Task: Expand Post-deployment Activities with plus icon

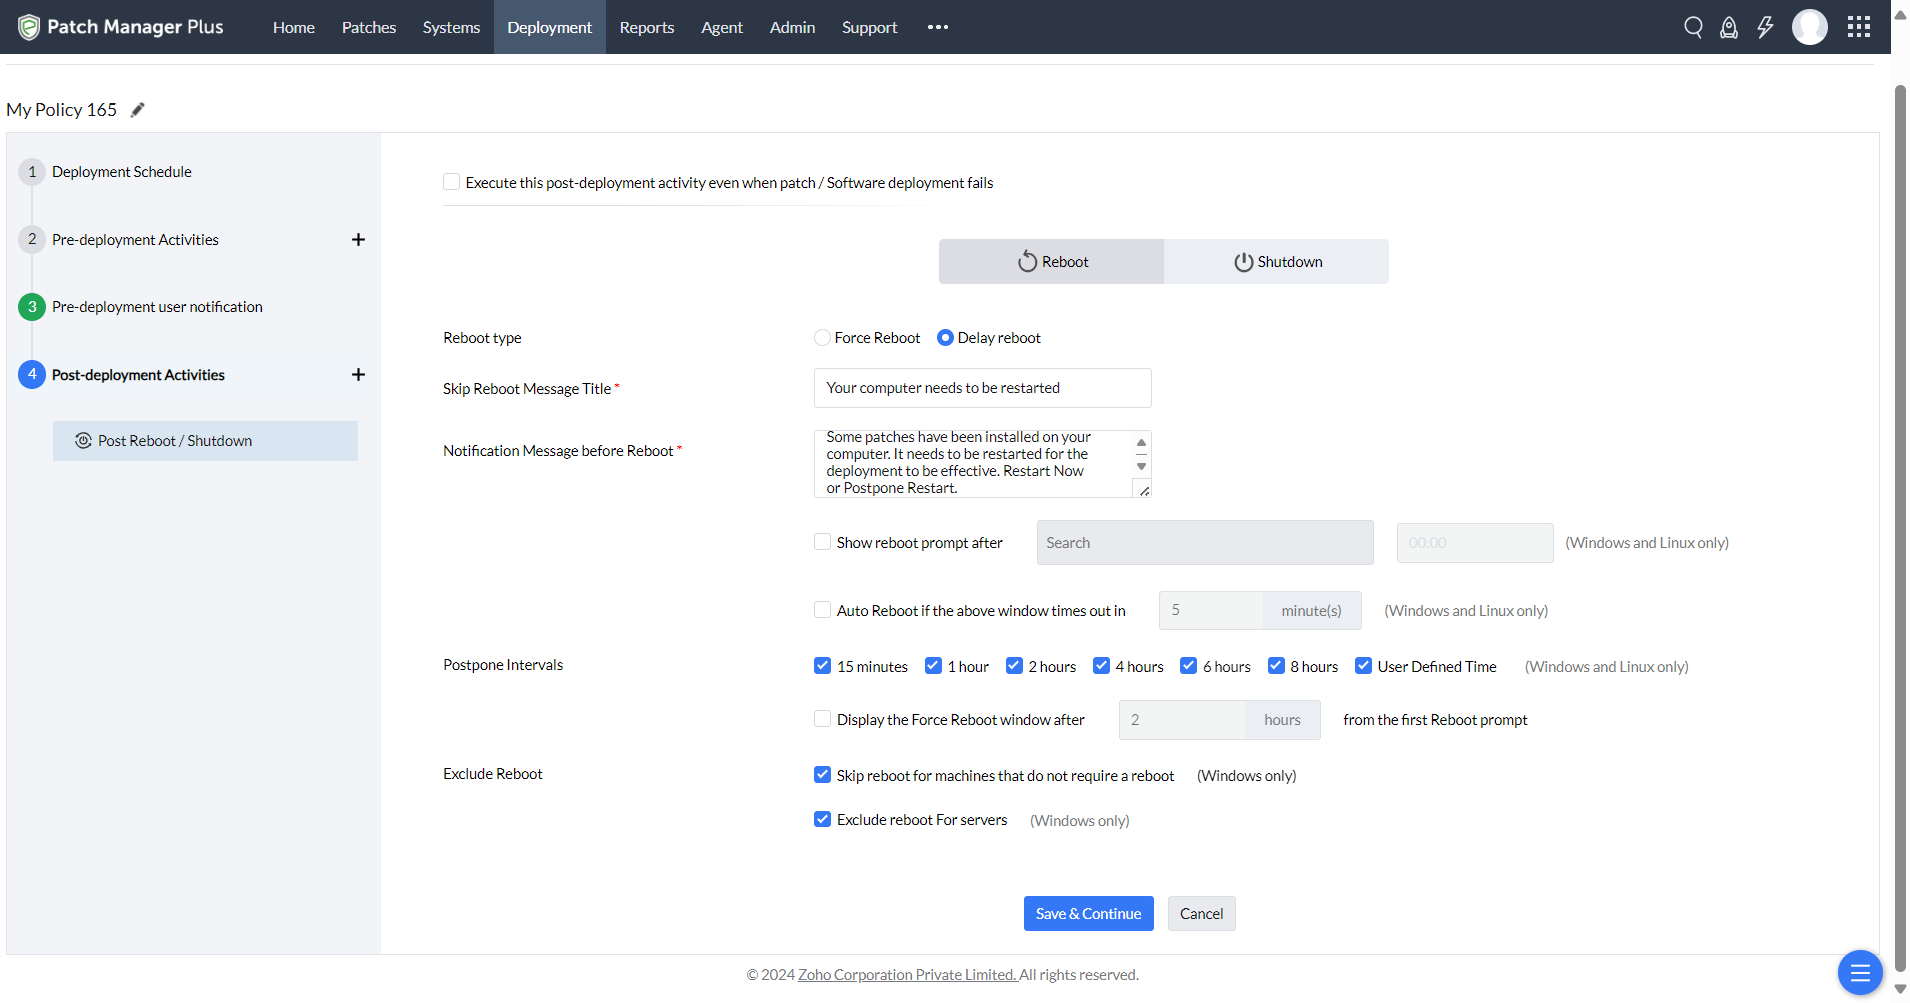Action: [x=358, y=375]
